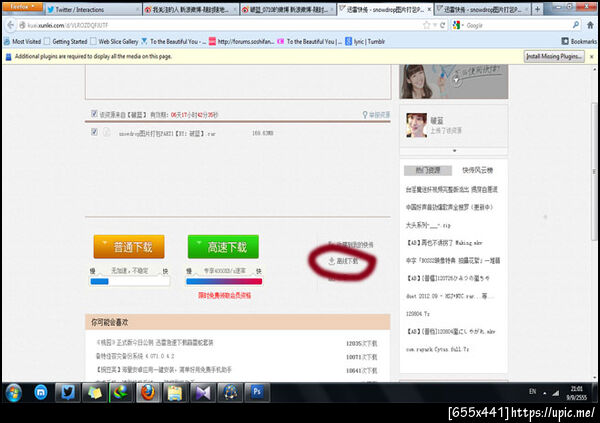
Task: Open the forums.soshifan bookmark
Action: coord(241,41)
